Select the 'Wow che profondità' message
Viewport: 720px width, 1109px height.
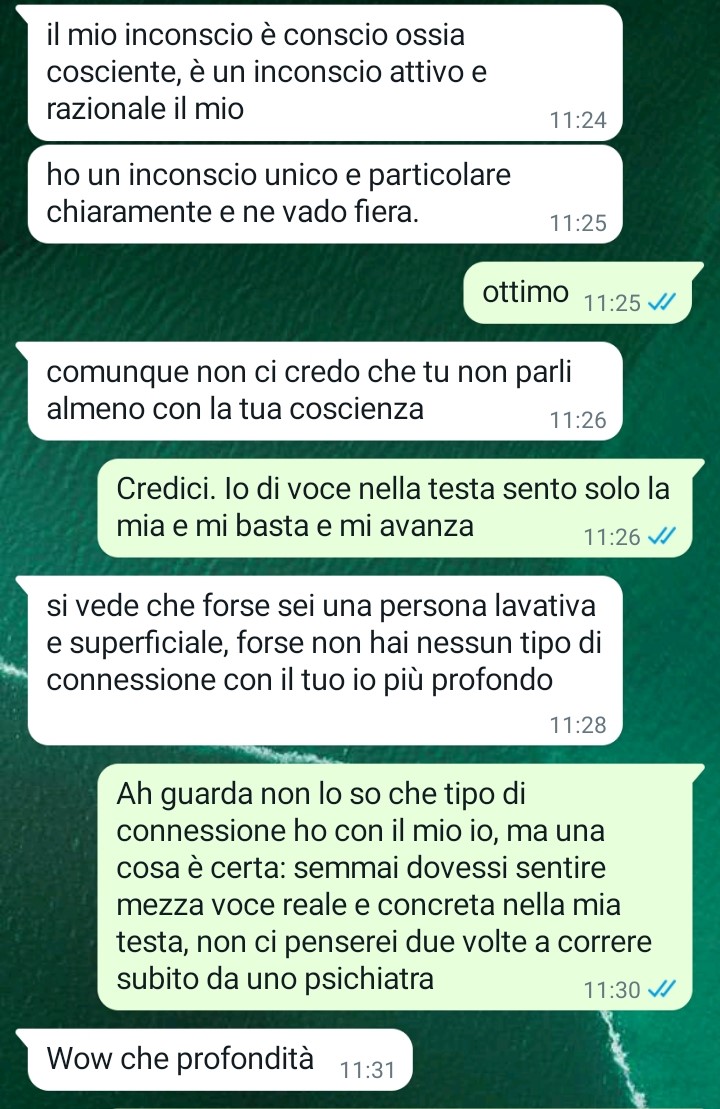[214, 1059]
